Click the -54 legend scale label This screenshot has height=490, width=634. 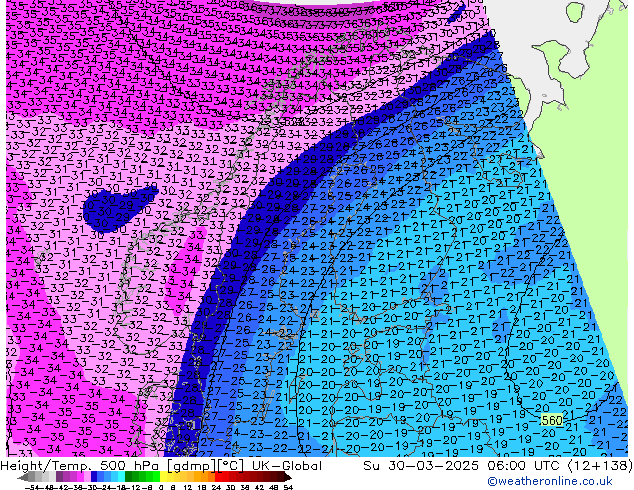coord(32,487)
